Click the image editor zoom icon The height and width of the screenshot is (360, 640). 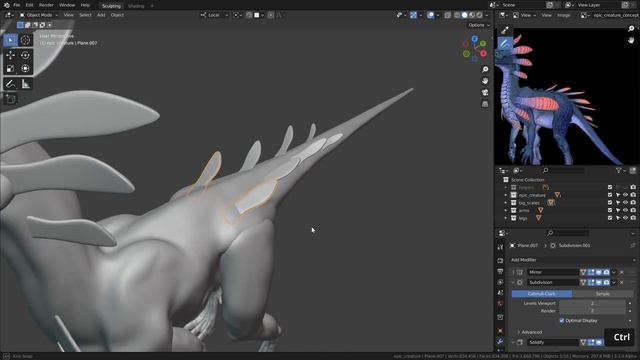tap(631, 29)
